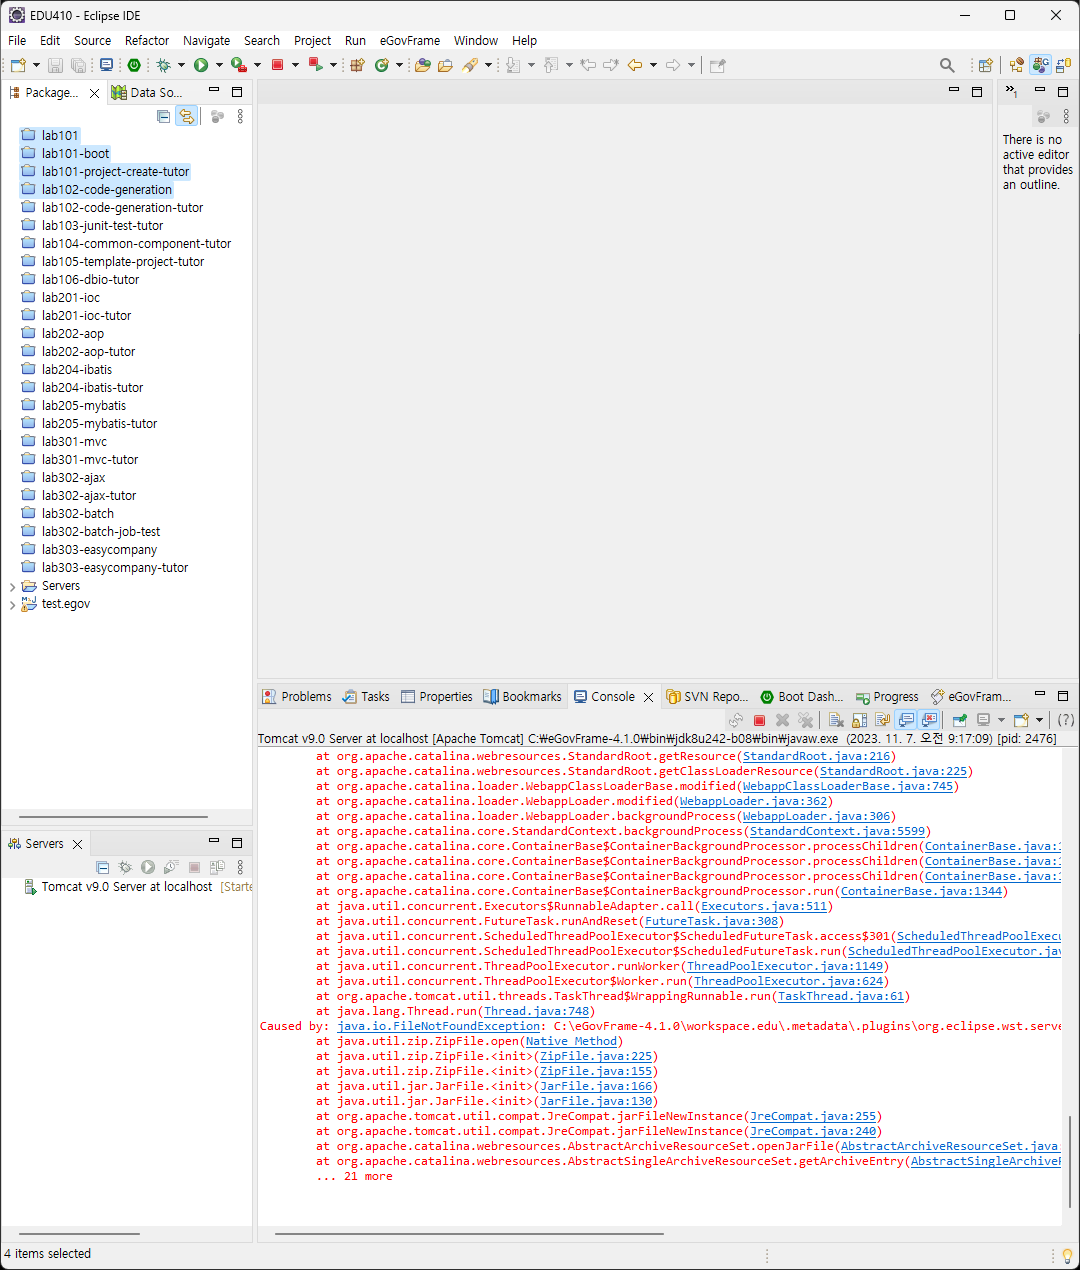Viewport: 1080px width, 1270px height.
Task: Open the Back history dropdown arrow
Action: pyautogui.click(x=653, y=65)
